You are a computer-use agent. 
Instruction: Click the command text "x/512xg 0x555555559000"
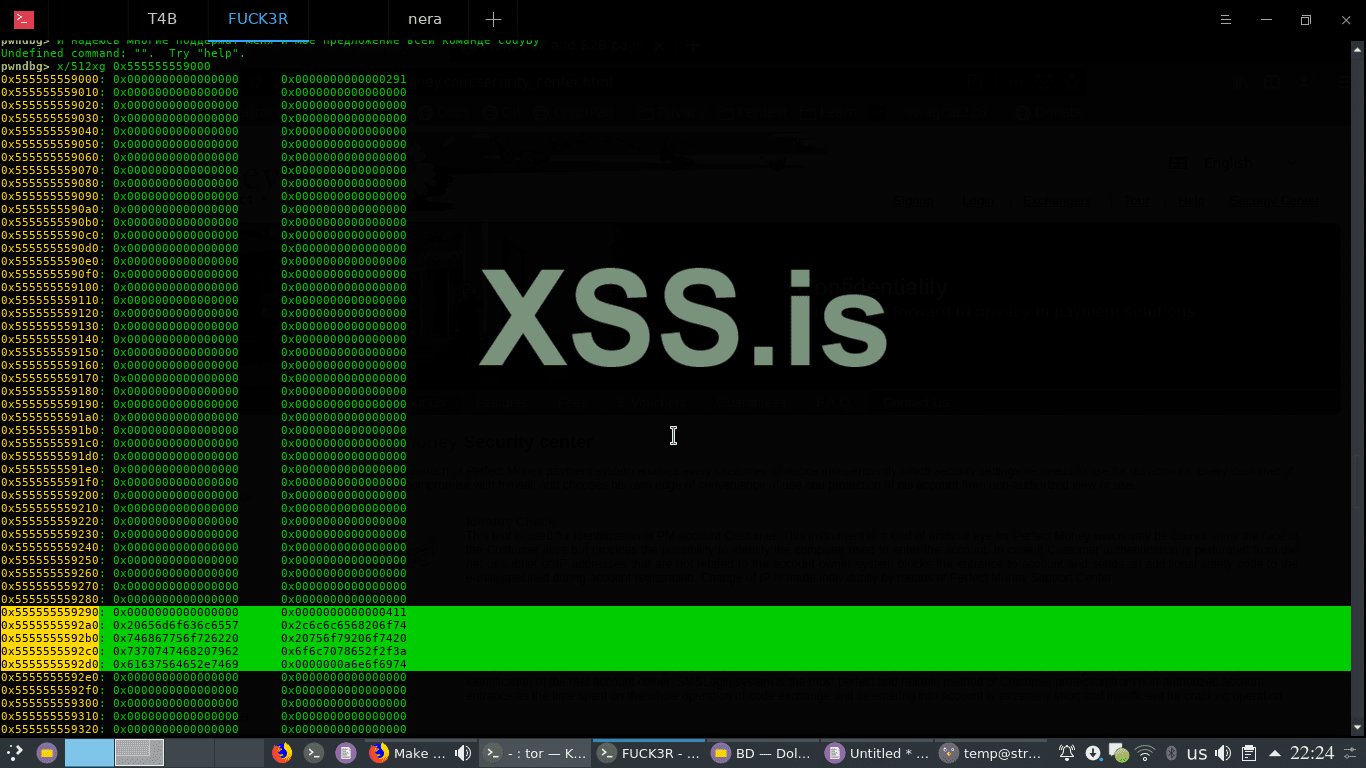pos(134,66)
